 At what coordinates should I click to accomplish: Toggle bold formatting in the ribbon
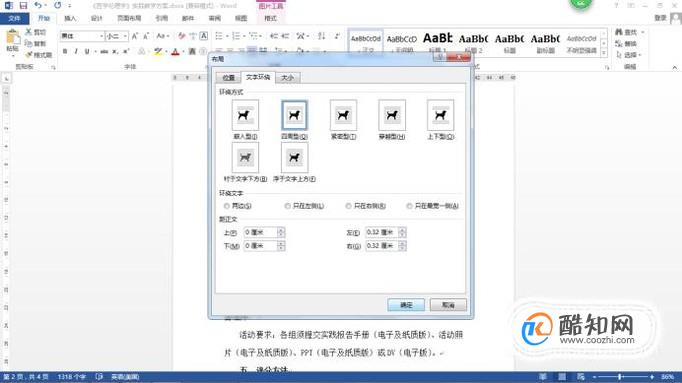click(65, 51)
